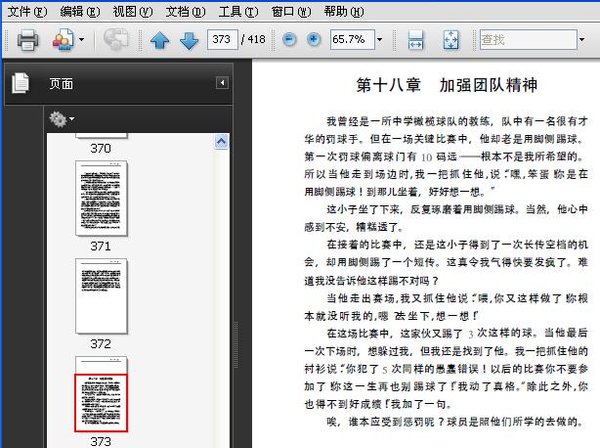The width and height of the screenshot is (600, 448).
Task: Go to previous page with up arrow
Action: click(x=160, y=40)
